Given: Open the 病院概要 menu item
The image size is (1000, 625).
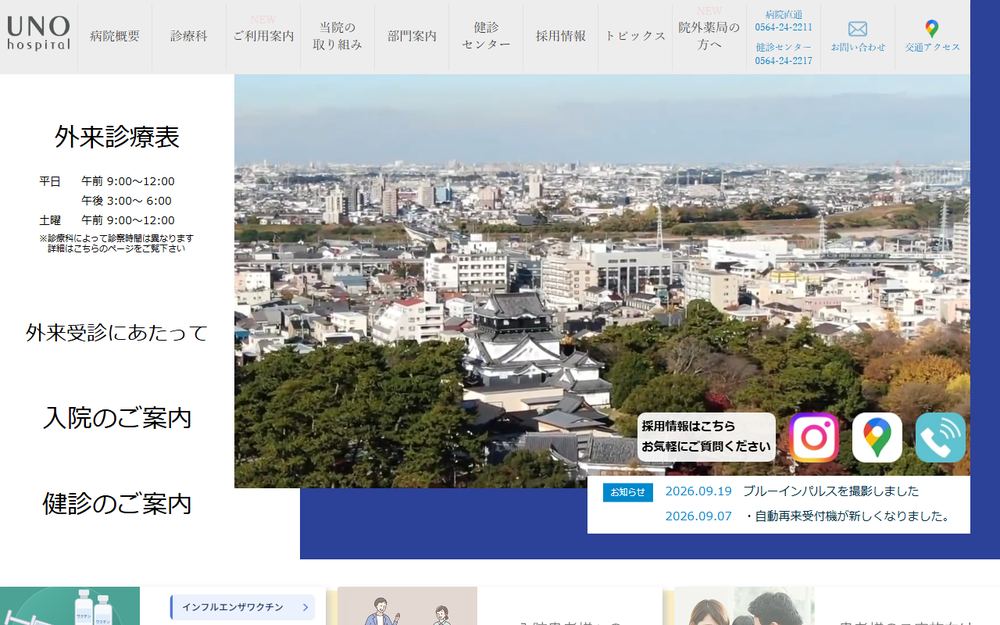Looking at the screenshot, I should click(115, 36).
